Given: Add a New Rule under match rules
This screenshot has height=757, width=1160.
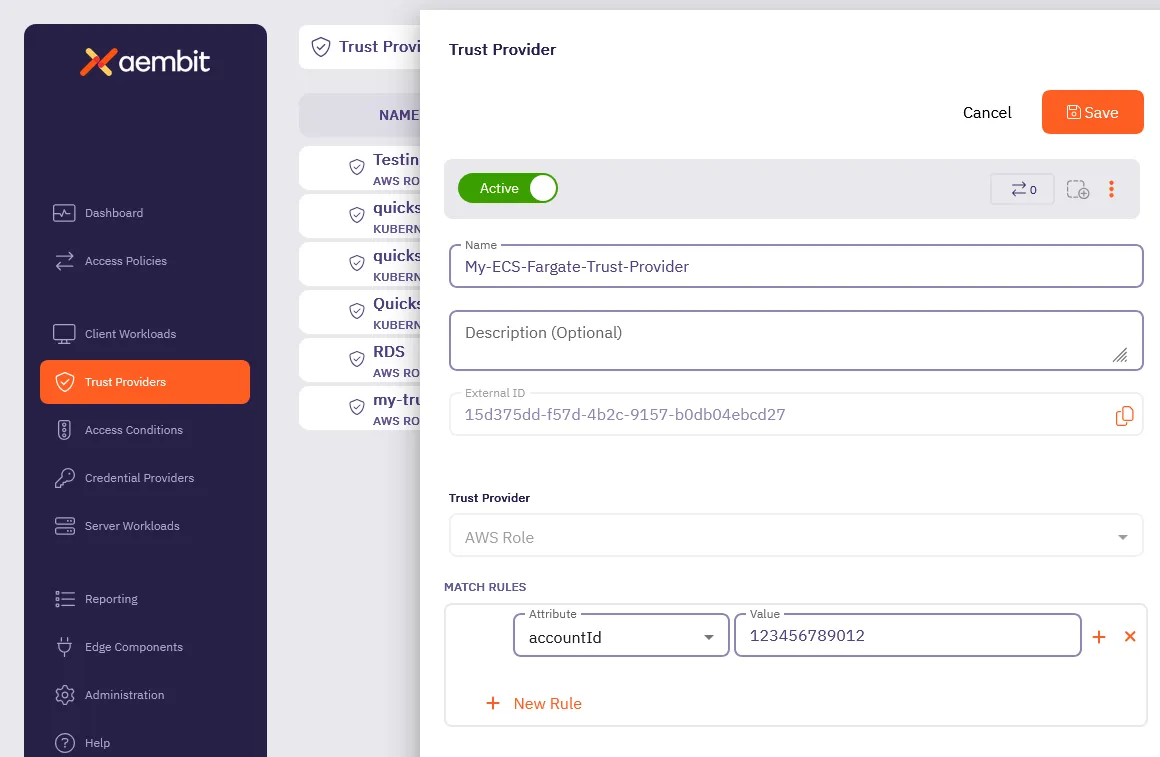Looking at the screenshot, I should 534,703.
